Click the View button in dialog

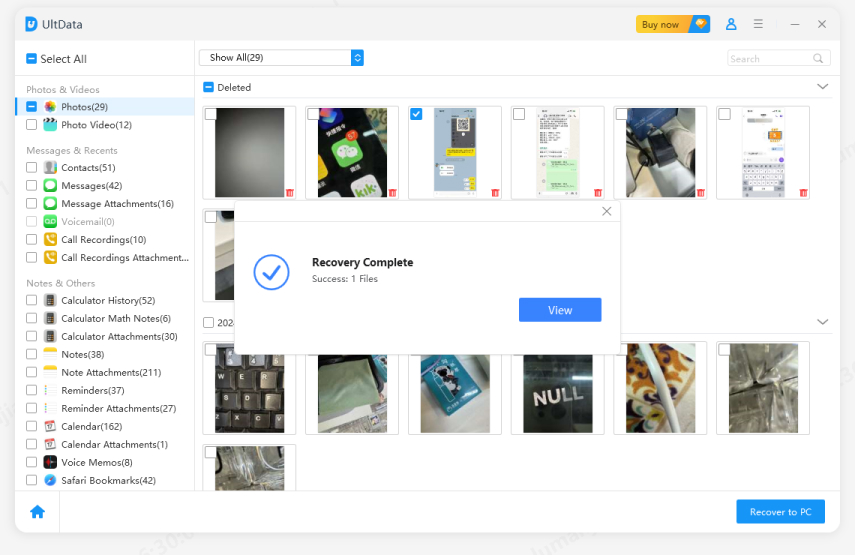(x=560, y=310)
